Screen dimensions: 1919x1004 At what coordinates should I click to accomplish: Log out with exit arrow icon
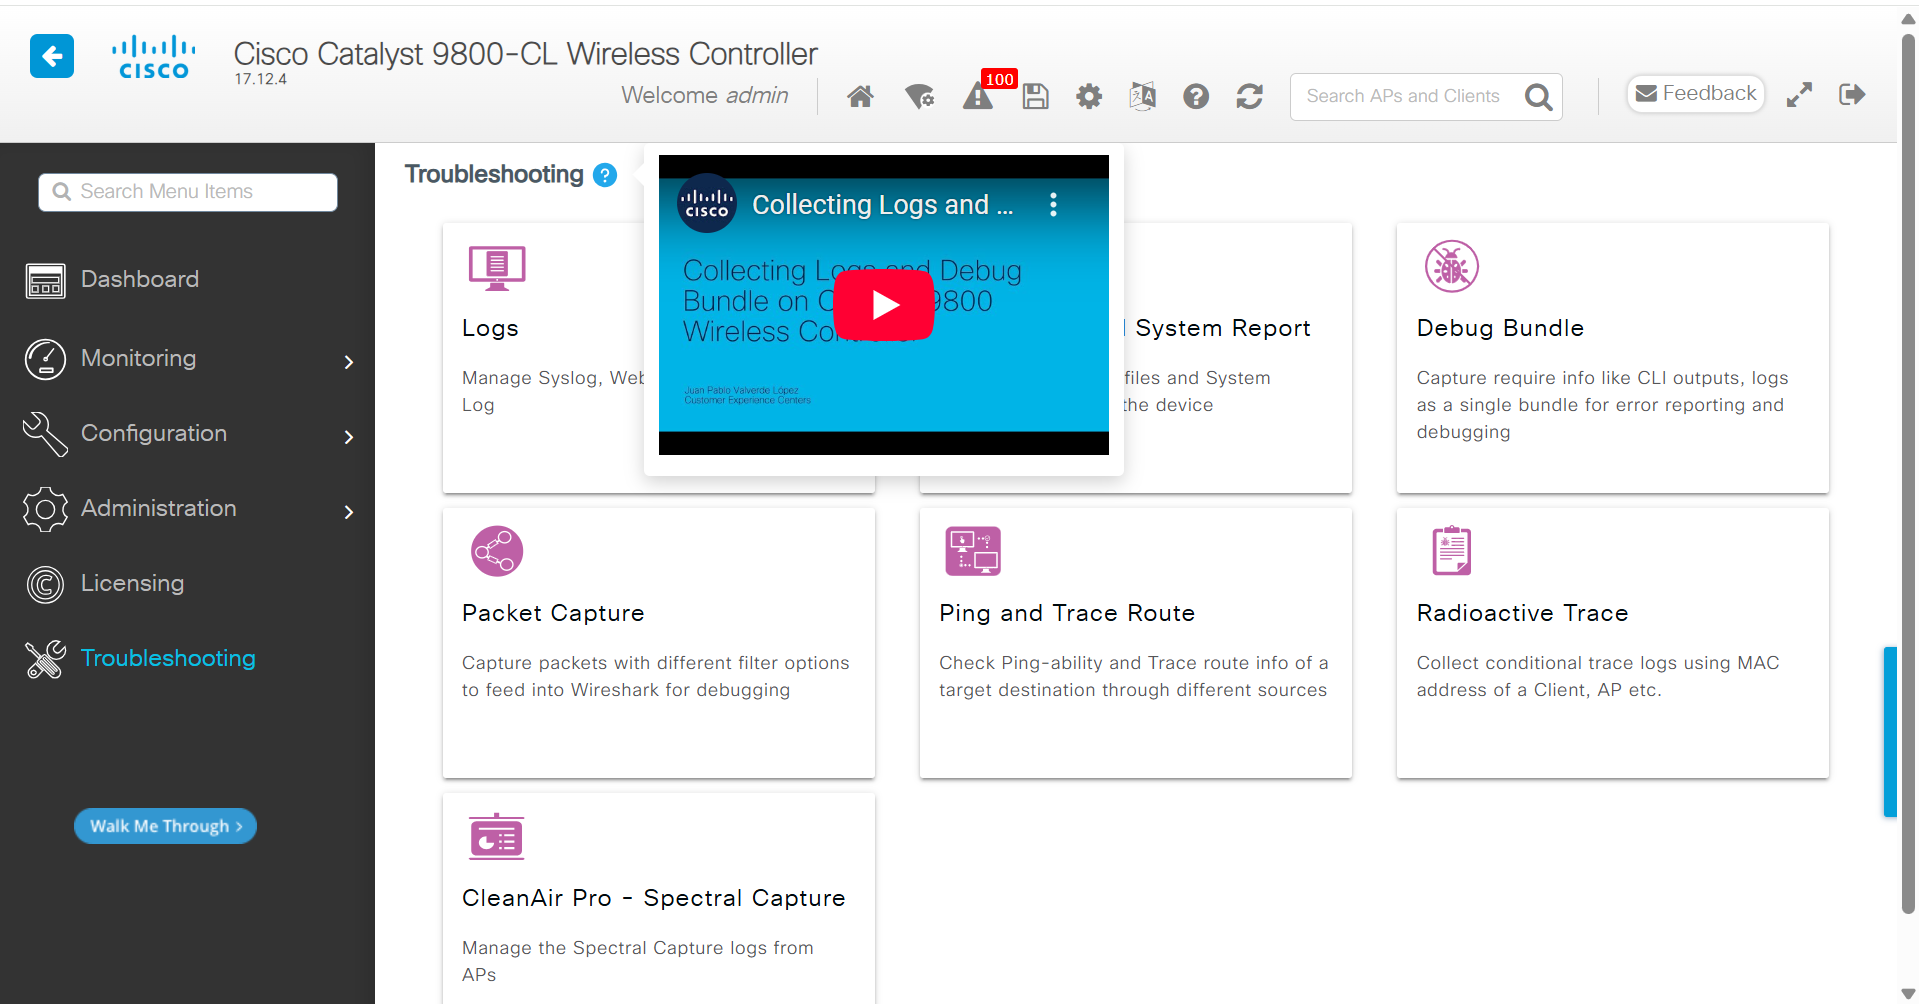pos(1852,94)
